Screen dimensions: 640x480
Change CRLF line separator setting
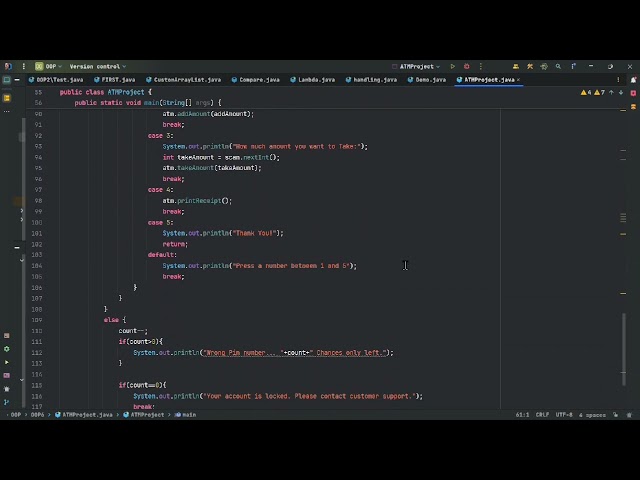click(542, 415)
